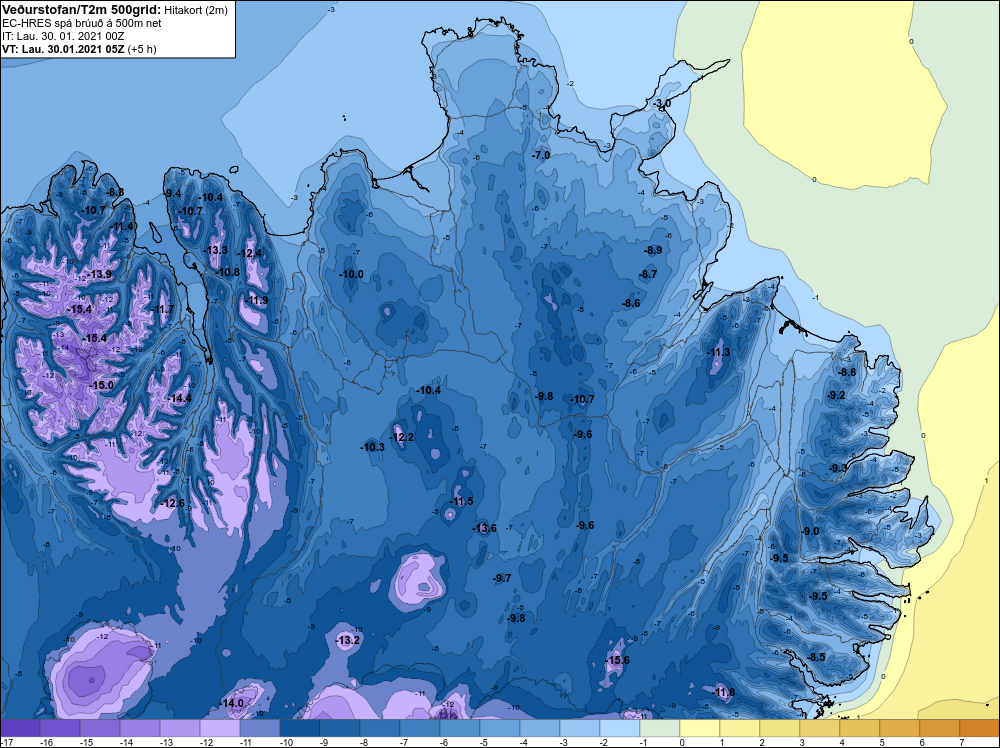This screenshot has width=1000, height=748.
Task: Click the -8.7 temperature value
Action: pyautogui.click(x=648, y=274)
